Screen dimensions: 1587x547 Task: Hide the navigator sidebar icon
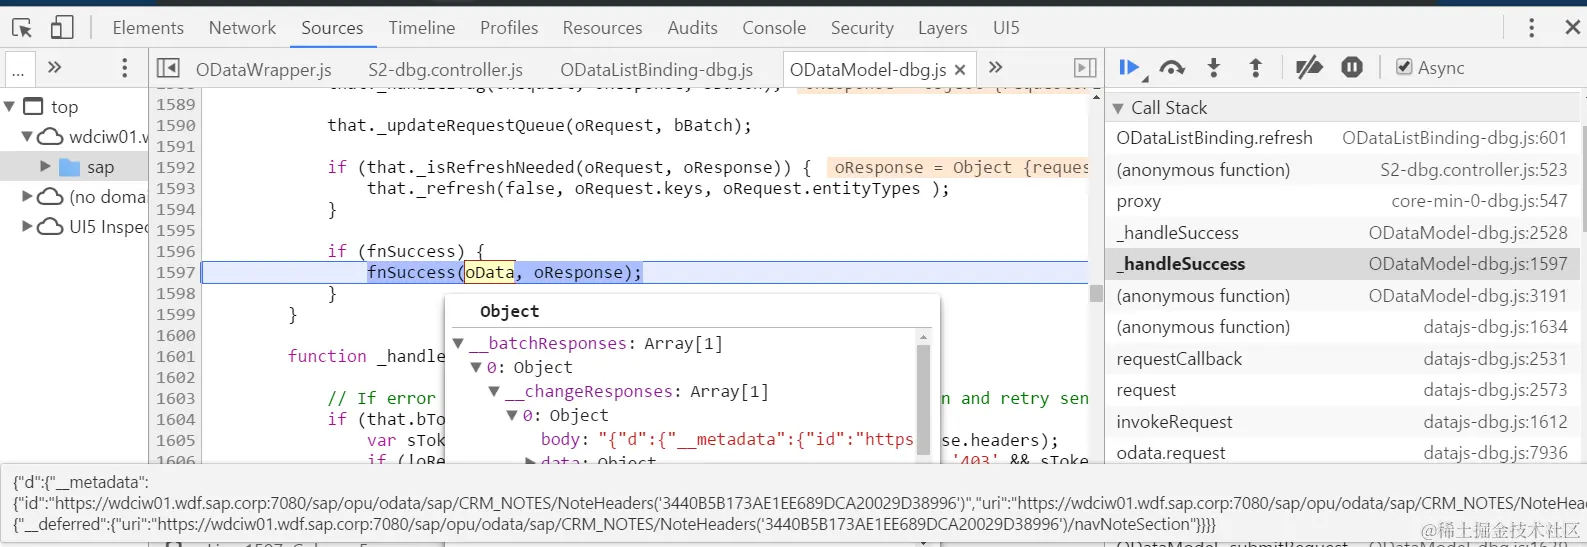click(168, 68)
